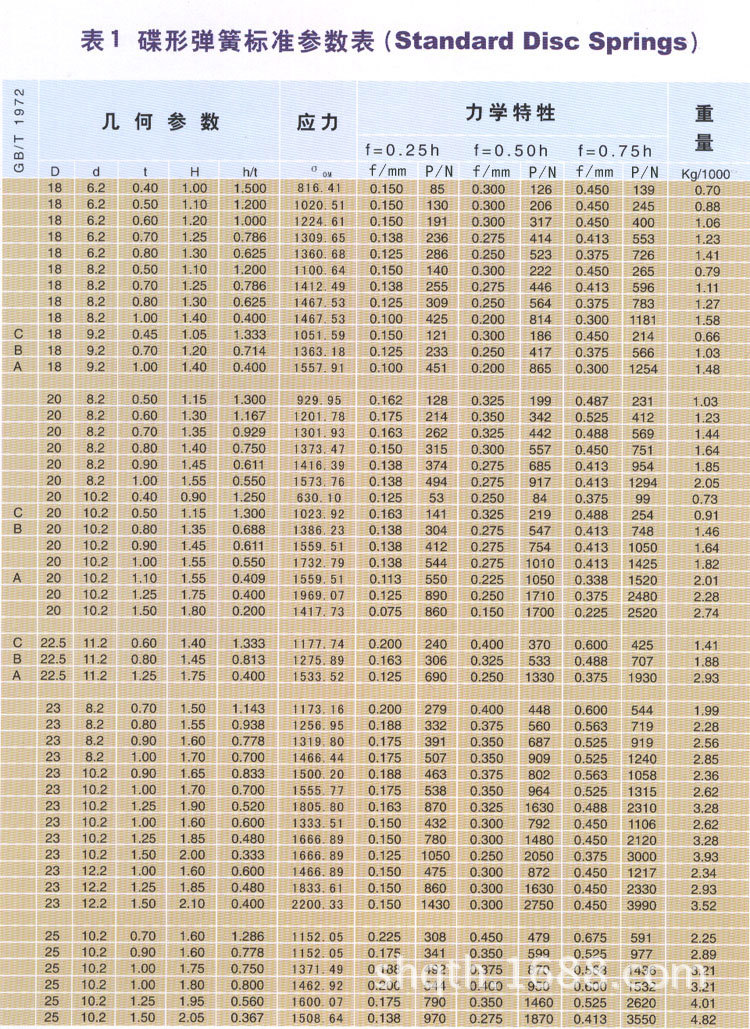750x1029 pixels.
Task: Select the stress value '630. 10'
Action: click(318, 498)
